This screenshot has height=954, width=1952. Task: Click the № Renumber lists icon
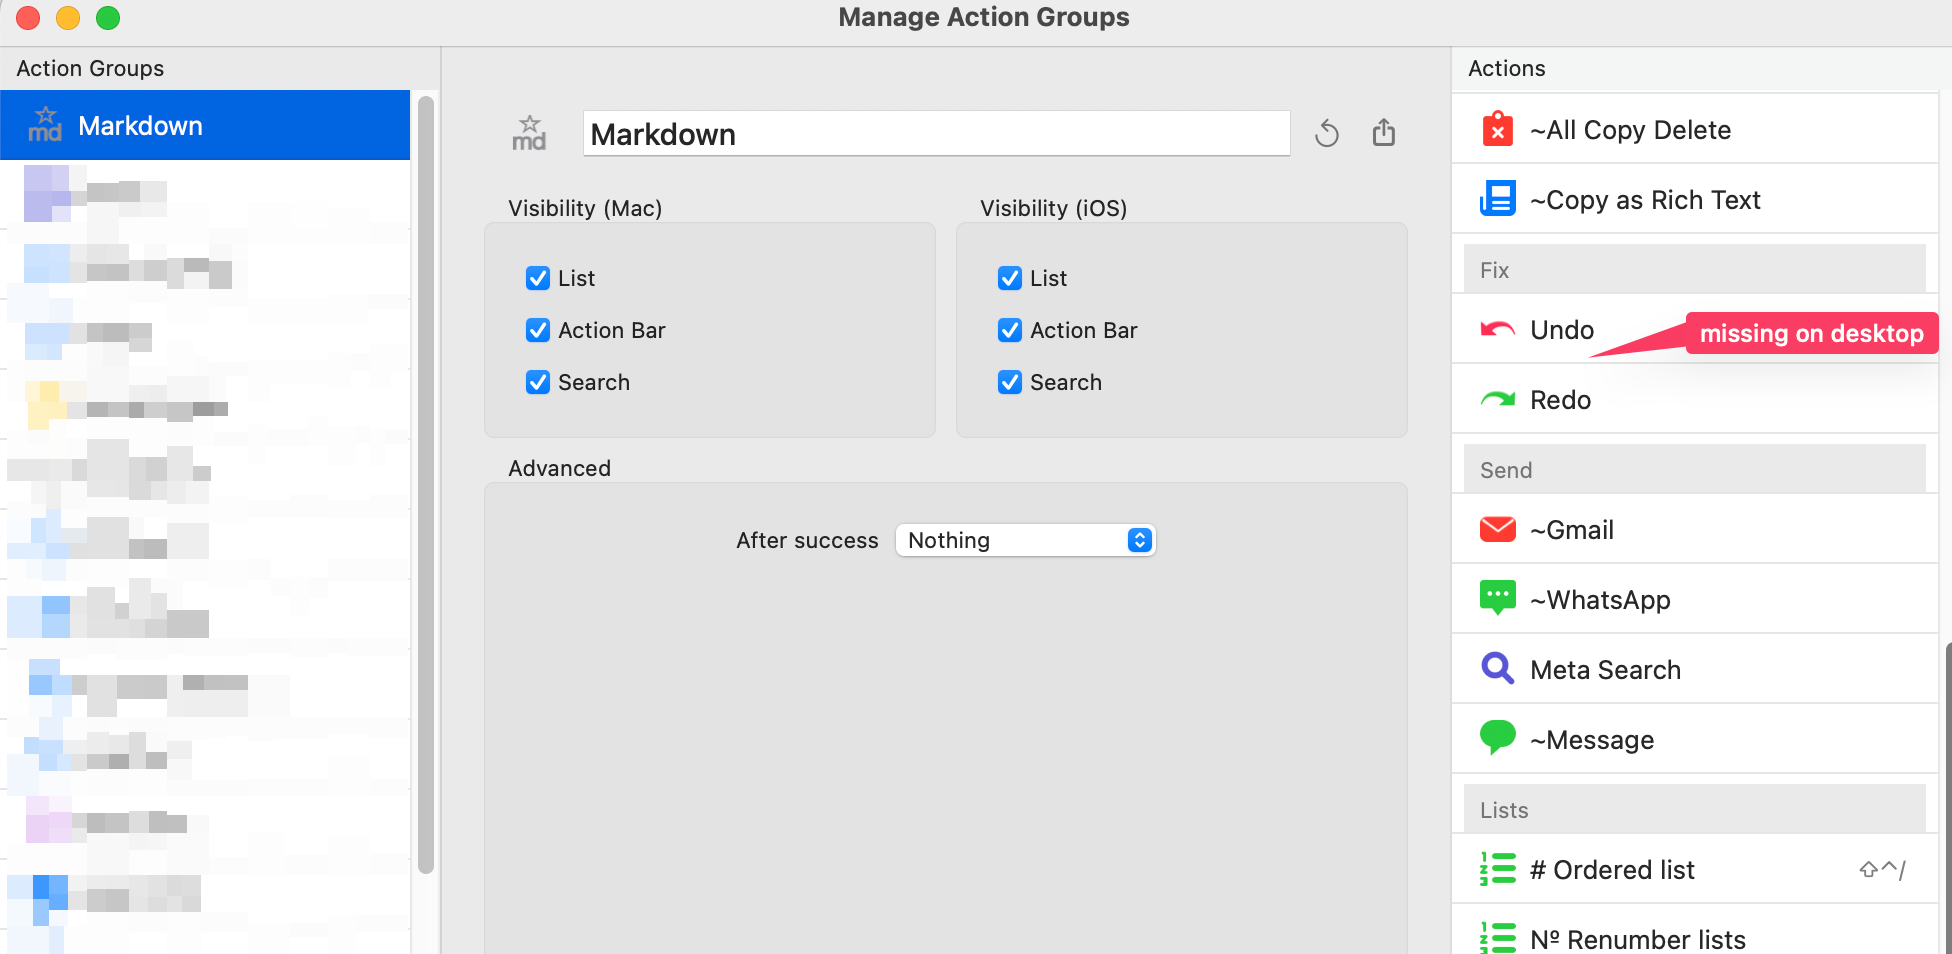point(1497,936)
